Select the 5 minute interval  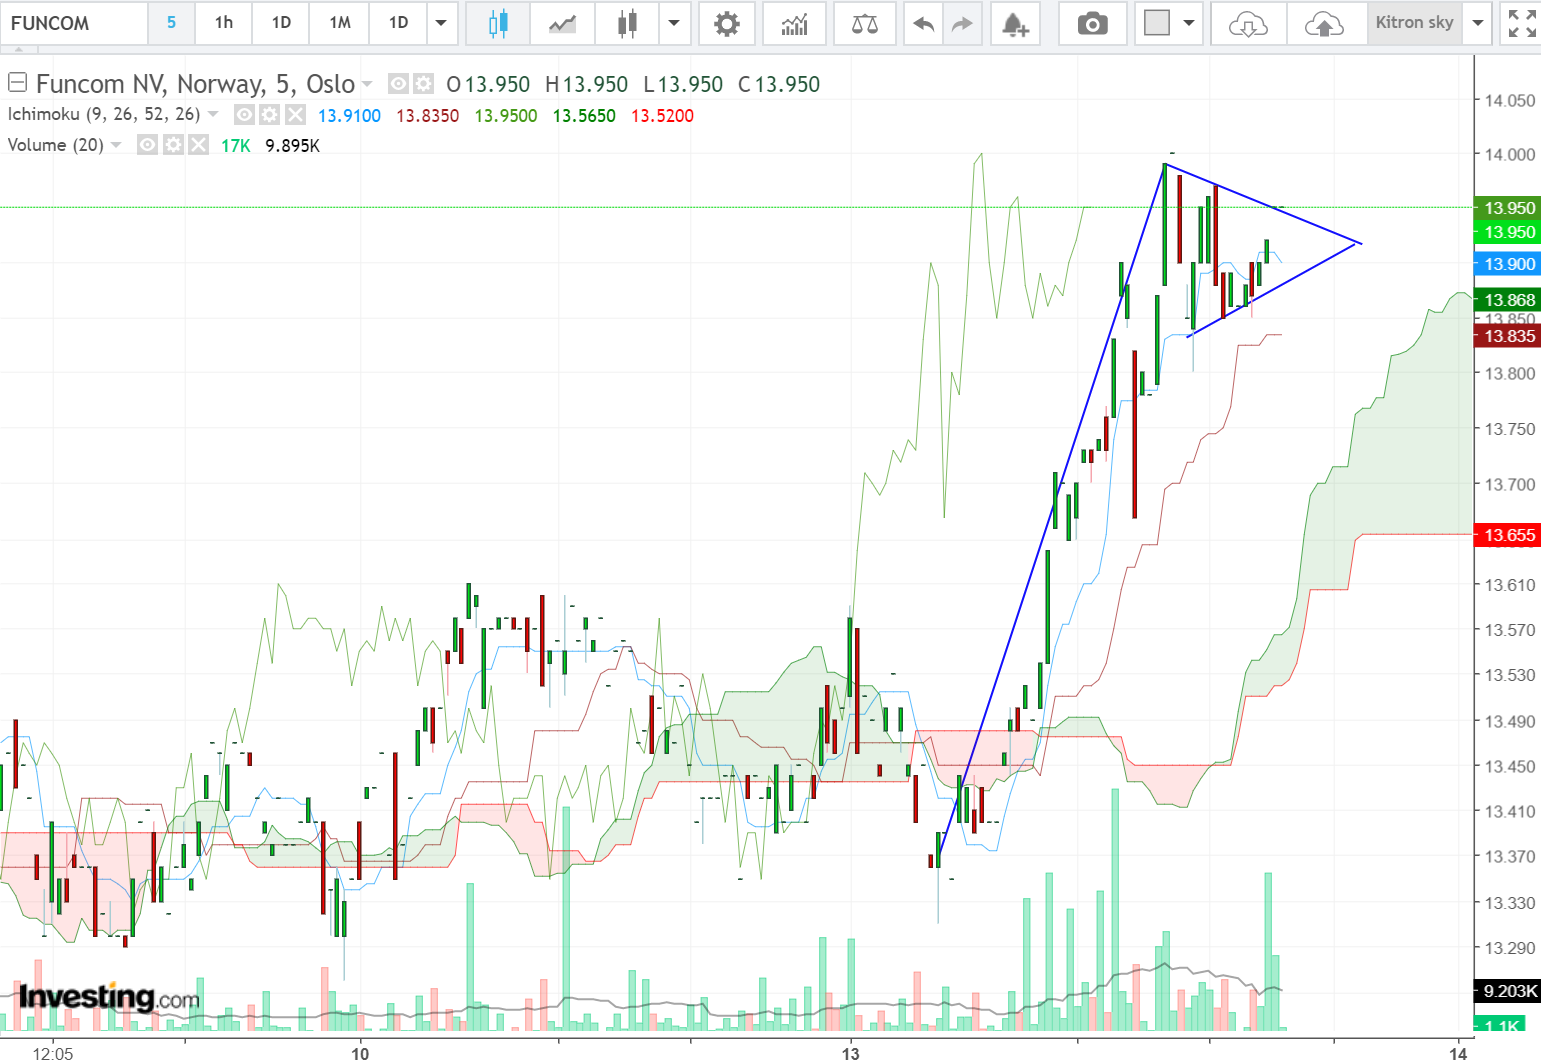171,23
